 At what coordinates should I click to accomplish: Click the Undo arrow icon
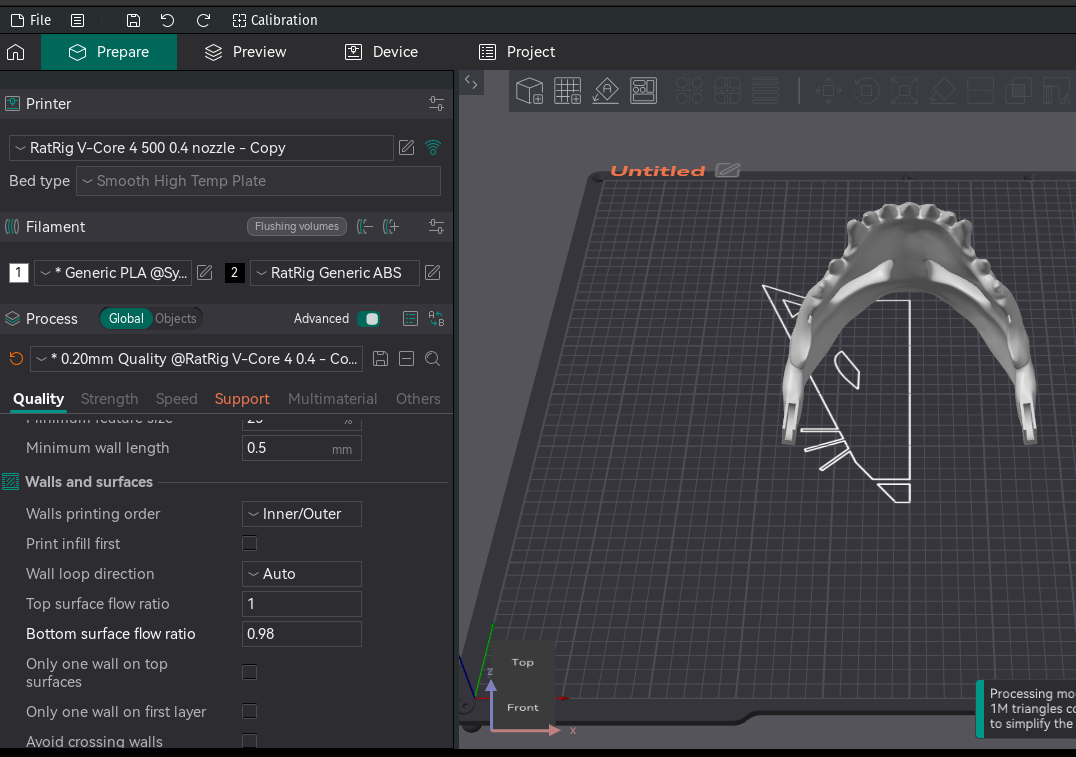[x=167, y=21]
